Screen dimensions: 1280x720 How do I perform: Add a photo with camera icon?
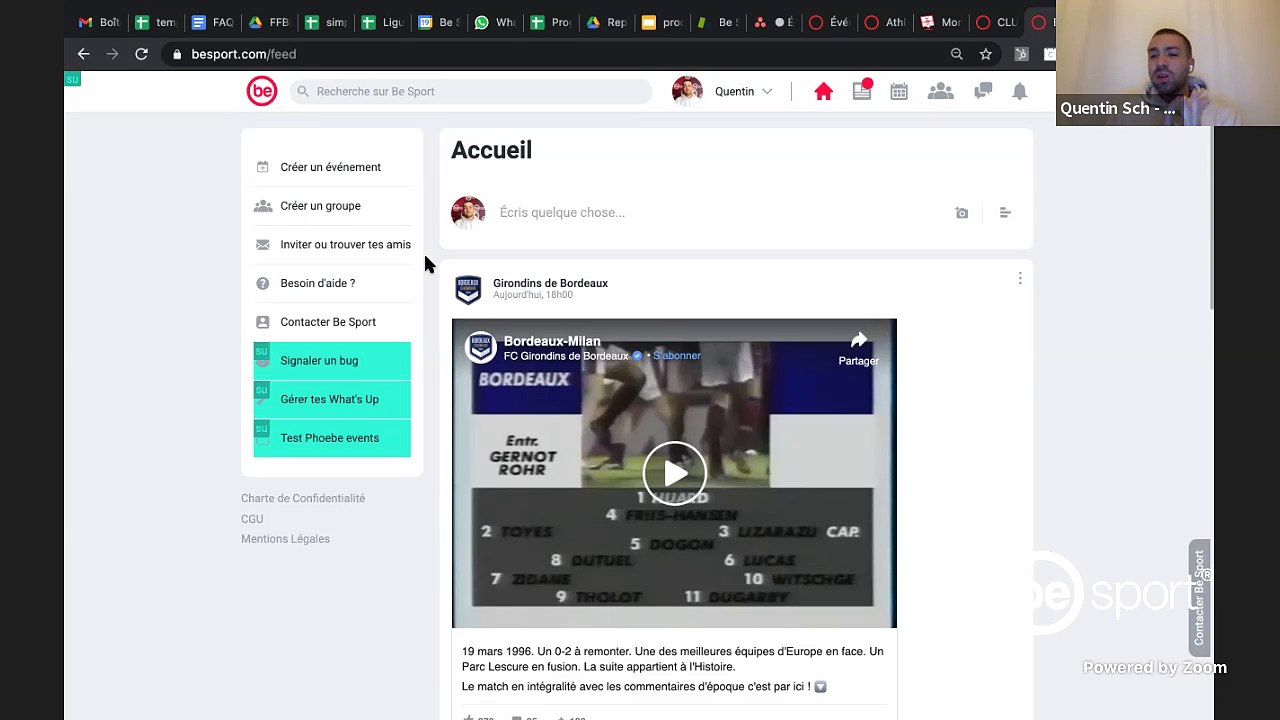click(x=962, y=213)
